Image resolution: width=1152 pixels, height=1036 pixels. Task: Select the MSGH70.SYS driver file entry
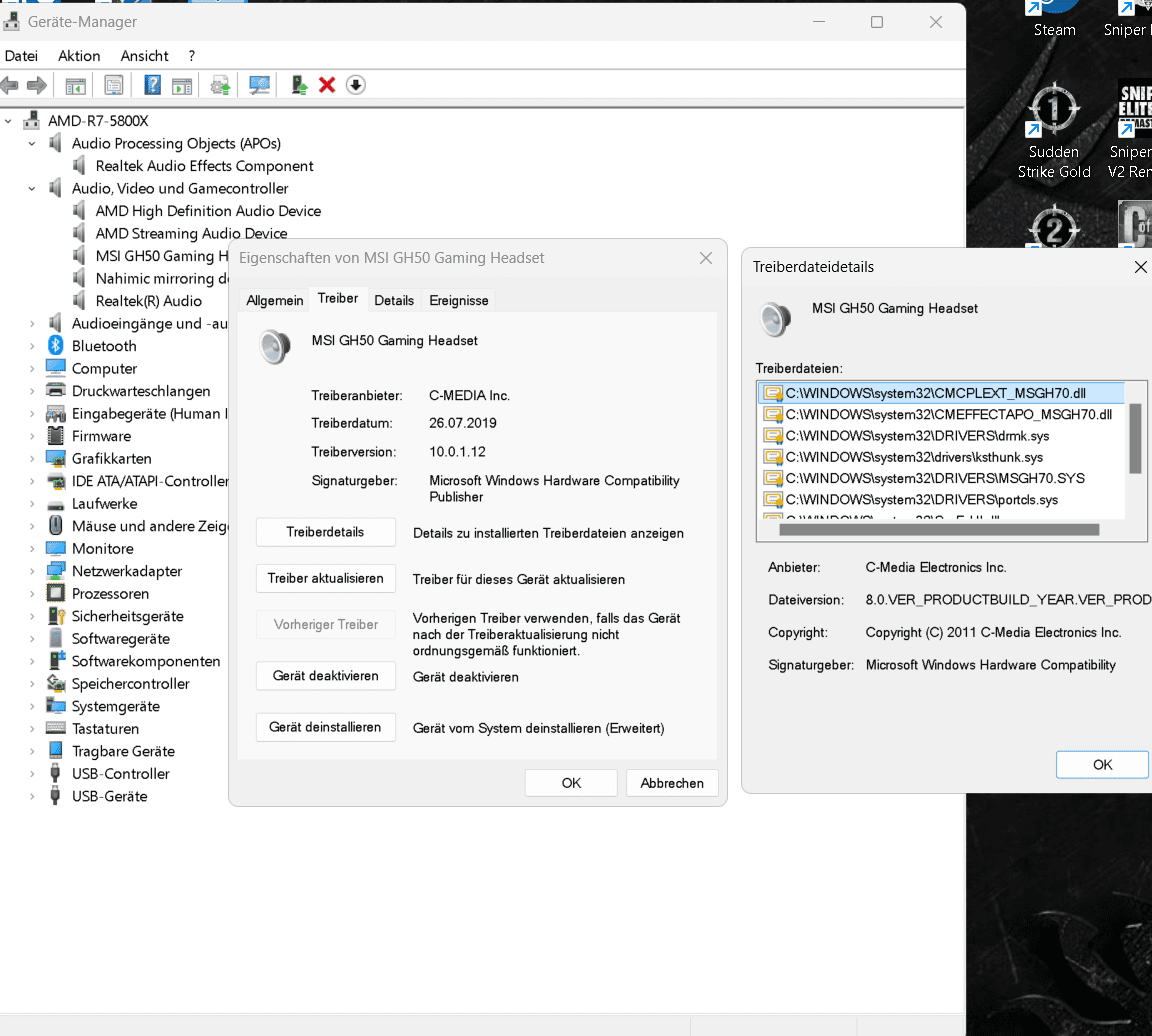(x=943, y=478)
